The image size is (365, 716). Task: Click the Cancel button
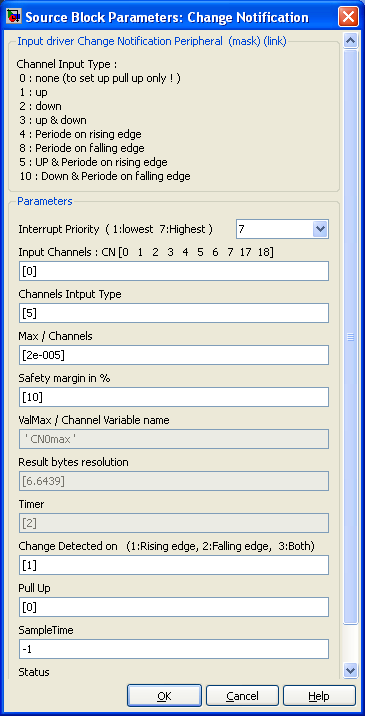242,696
